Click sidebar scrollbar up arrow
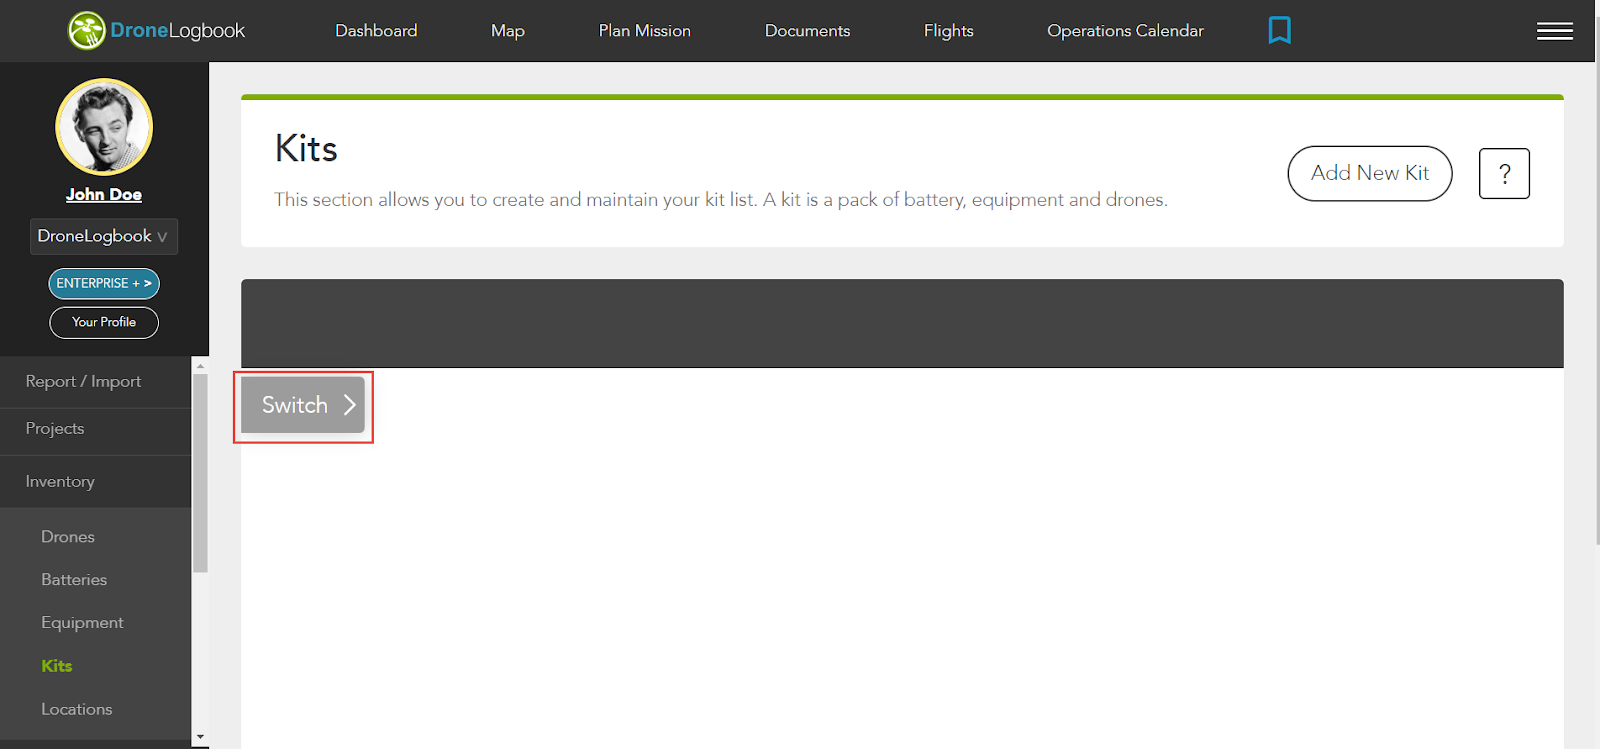 coord(200,366)
